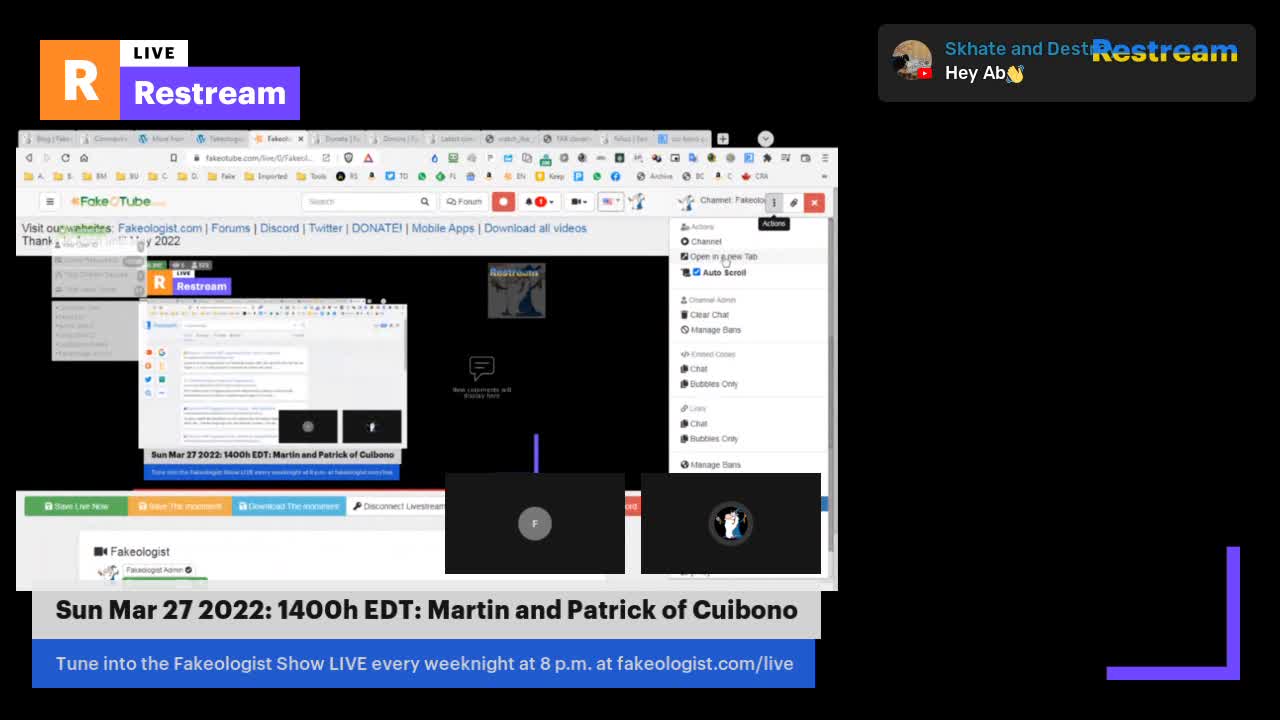This screenshot has height=720, width=1280.
Task: Copy Chat embed code
Action: pos(694,369)
